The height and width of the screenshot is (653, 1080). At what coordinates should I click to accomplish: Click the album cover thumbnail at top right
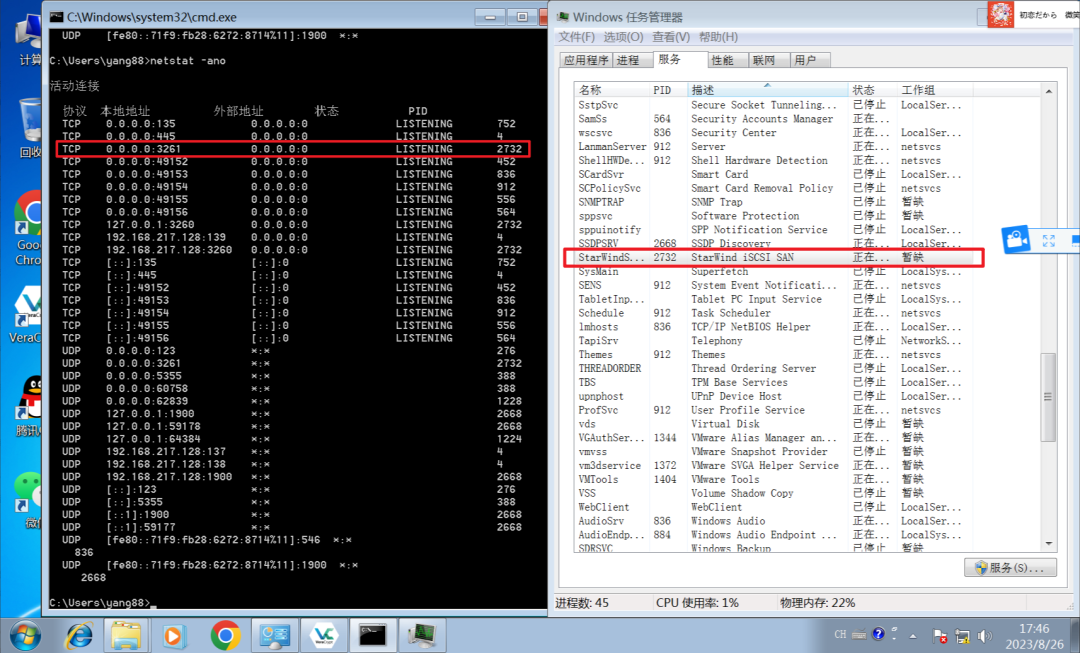point(1001,14)
